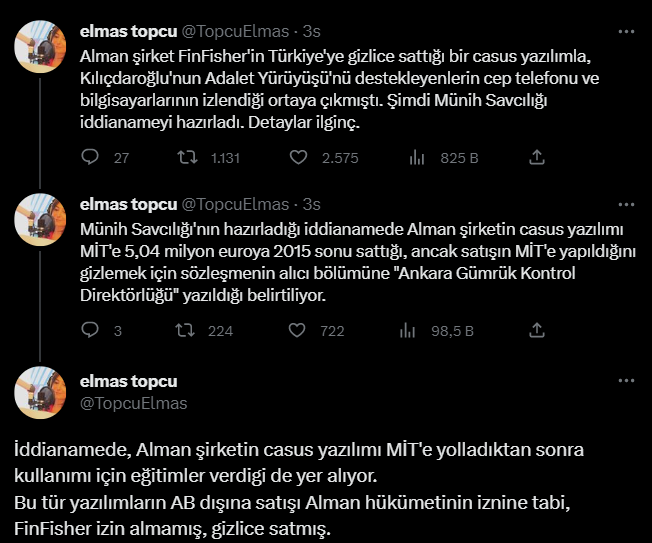This screenshot has height=543, width=652.
Task: Open avatar on the third tweet
Action: [x=40, y=393]
